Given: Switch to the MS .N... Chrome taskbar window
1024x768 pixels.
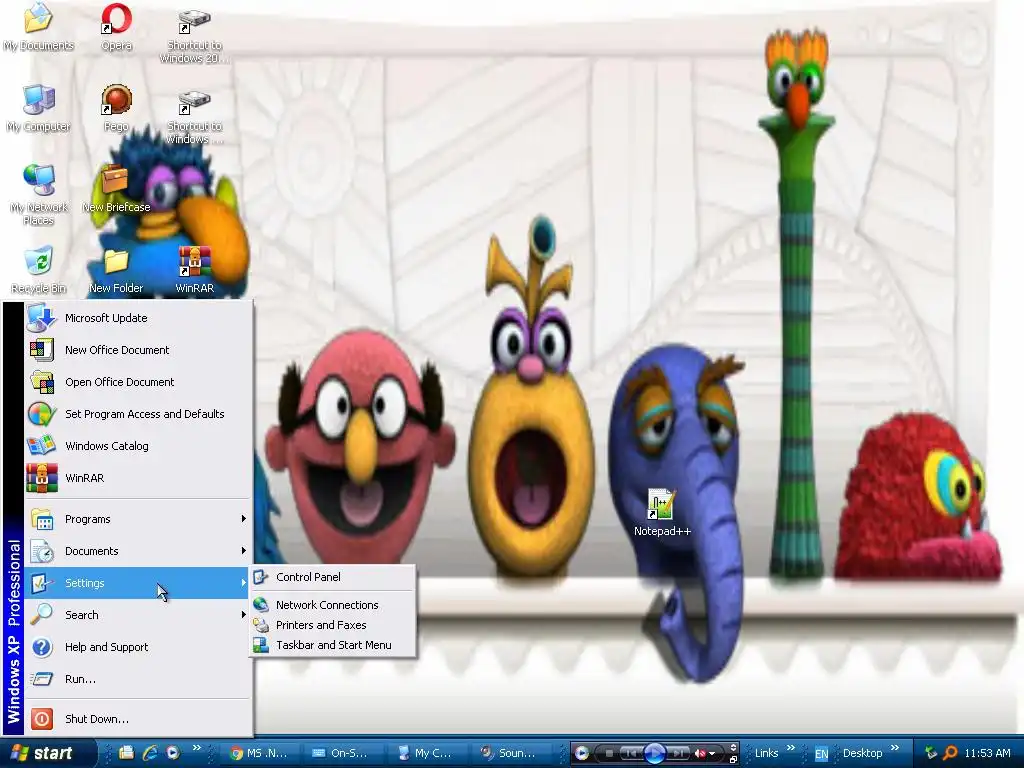Looking at the screenshot, I should point(259,753).
